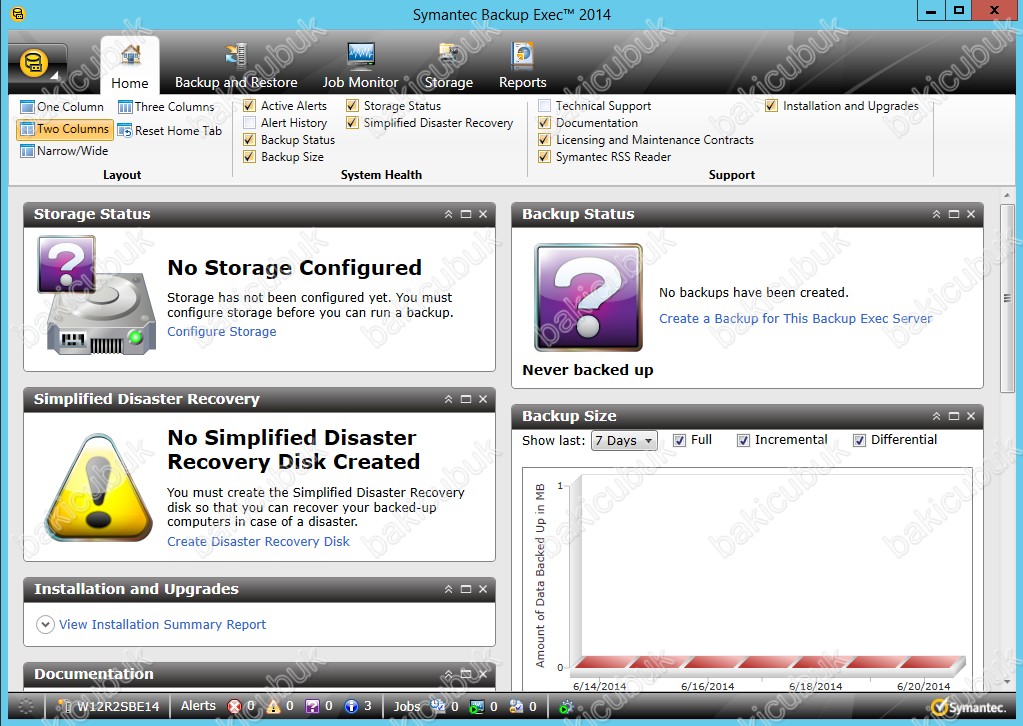Collapse the Backup Size panel
Viewport: 1023px width, 726px height.
click(936, 416)
